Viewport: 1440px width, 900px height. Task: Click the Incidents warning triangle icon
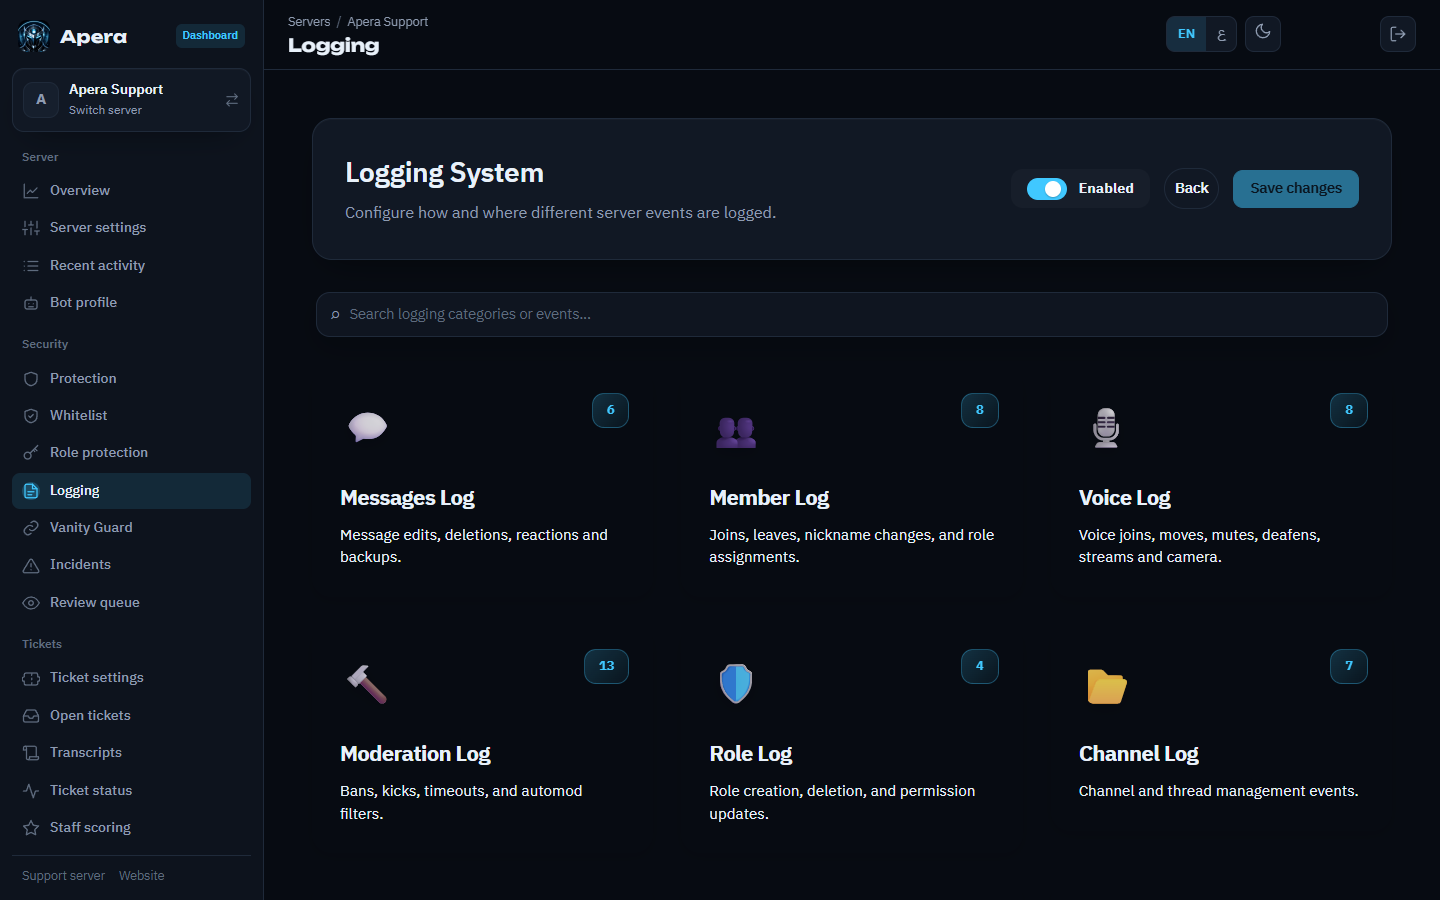pos(31,565)
